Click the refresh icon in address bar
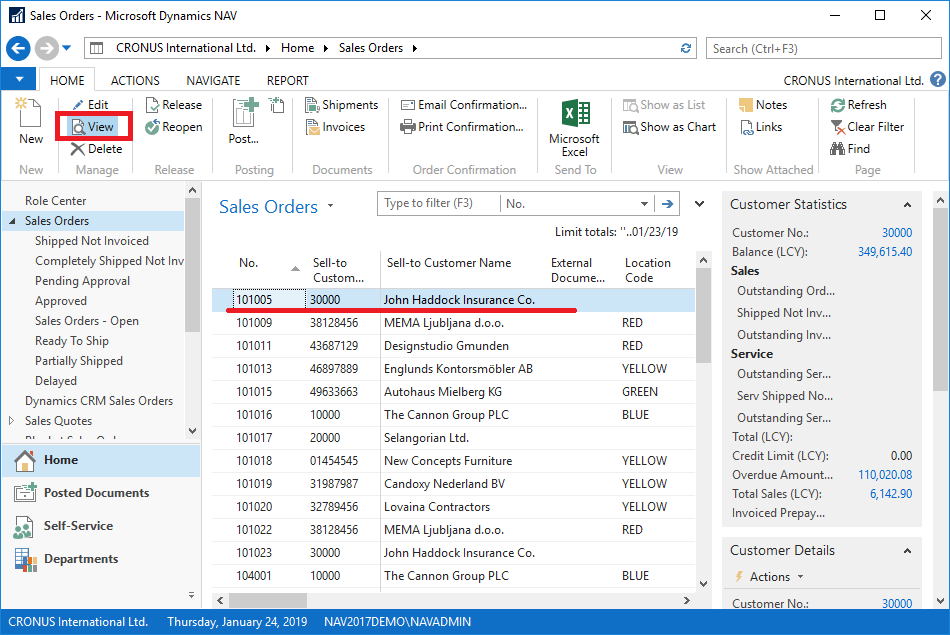This screenshot has height=635, width=950. pos(686,48)
